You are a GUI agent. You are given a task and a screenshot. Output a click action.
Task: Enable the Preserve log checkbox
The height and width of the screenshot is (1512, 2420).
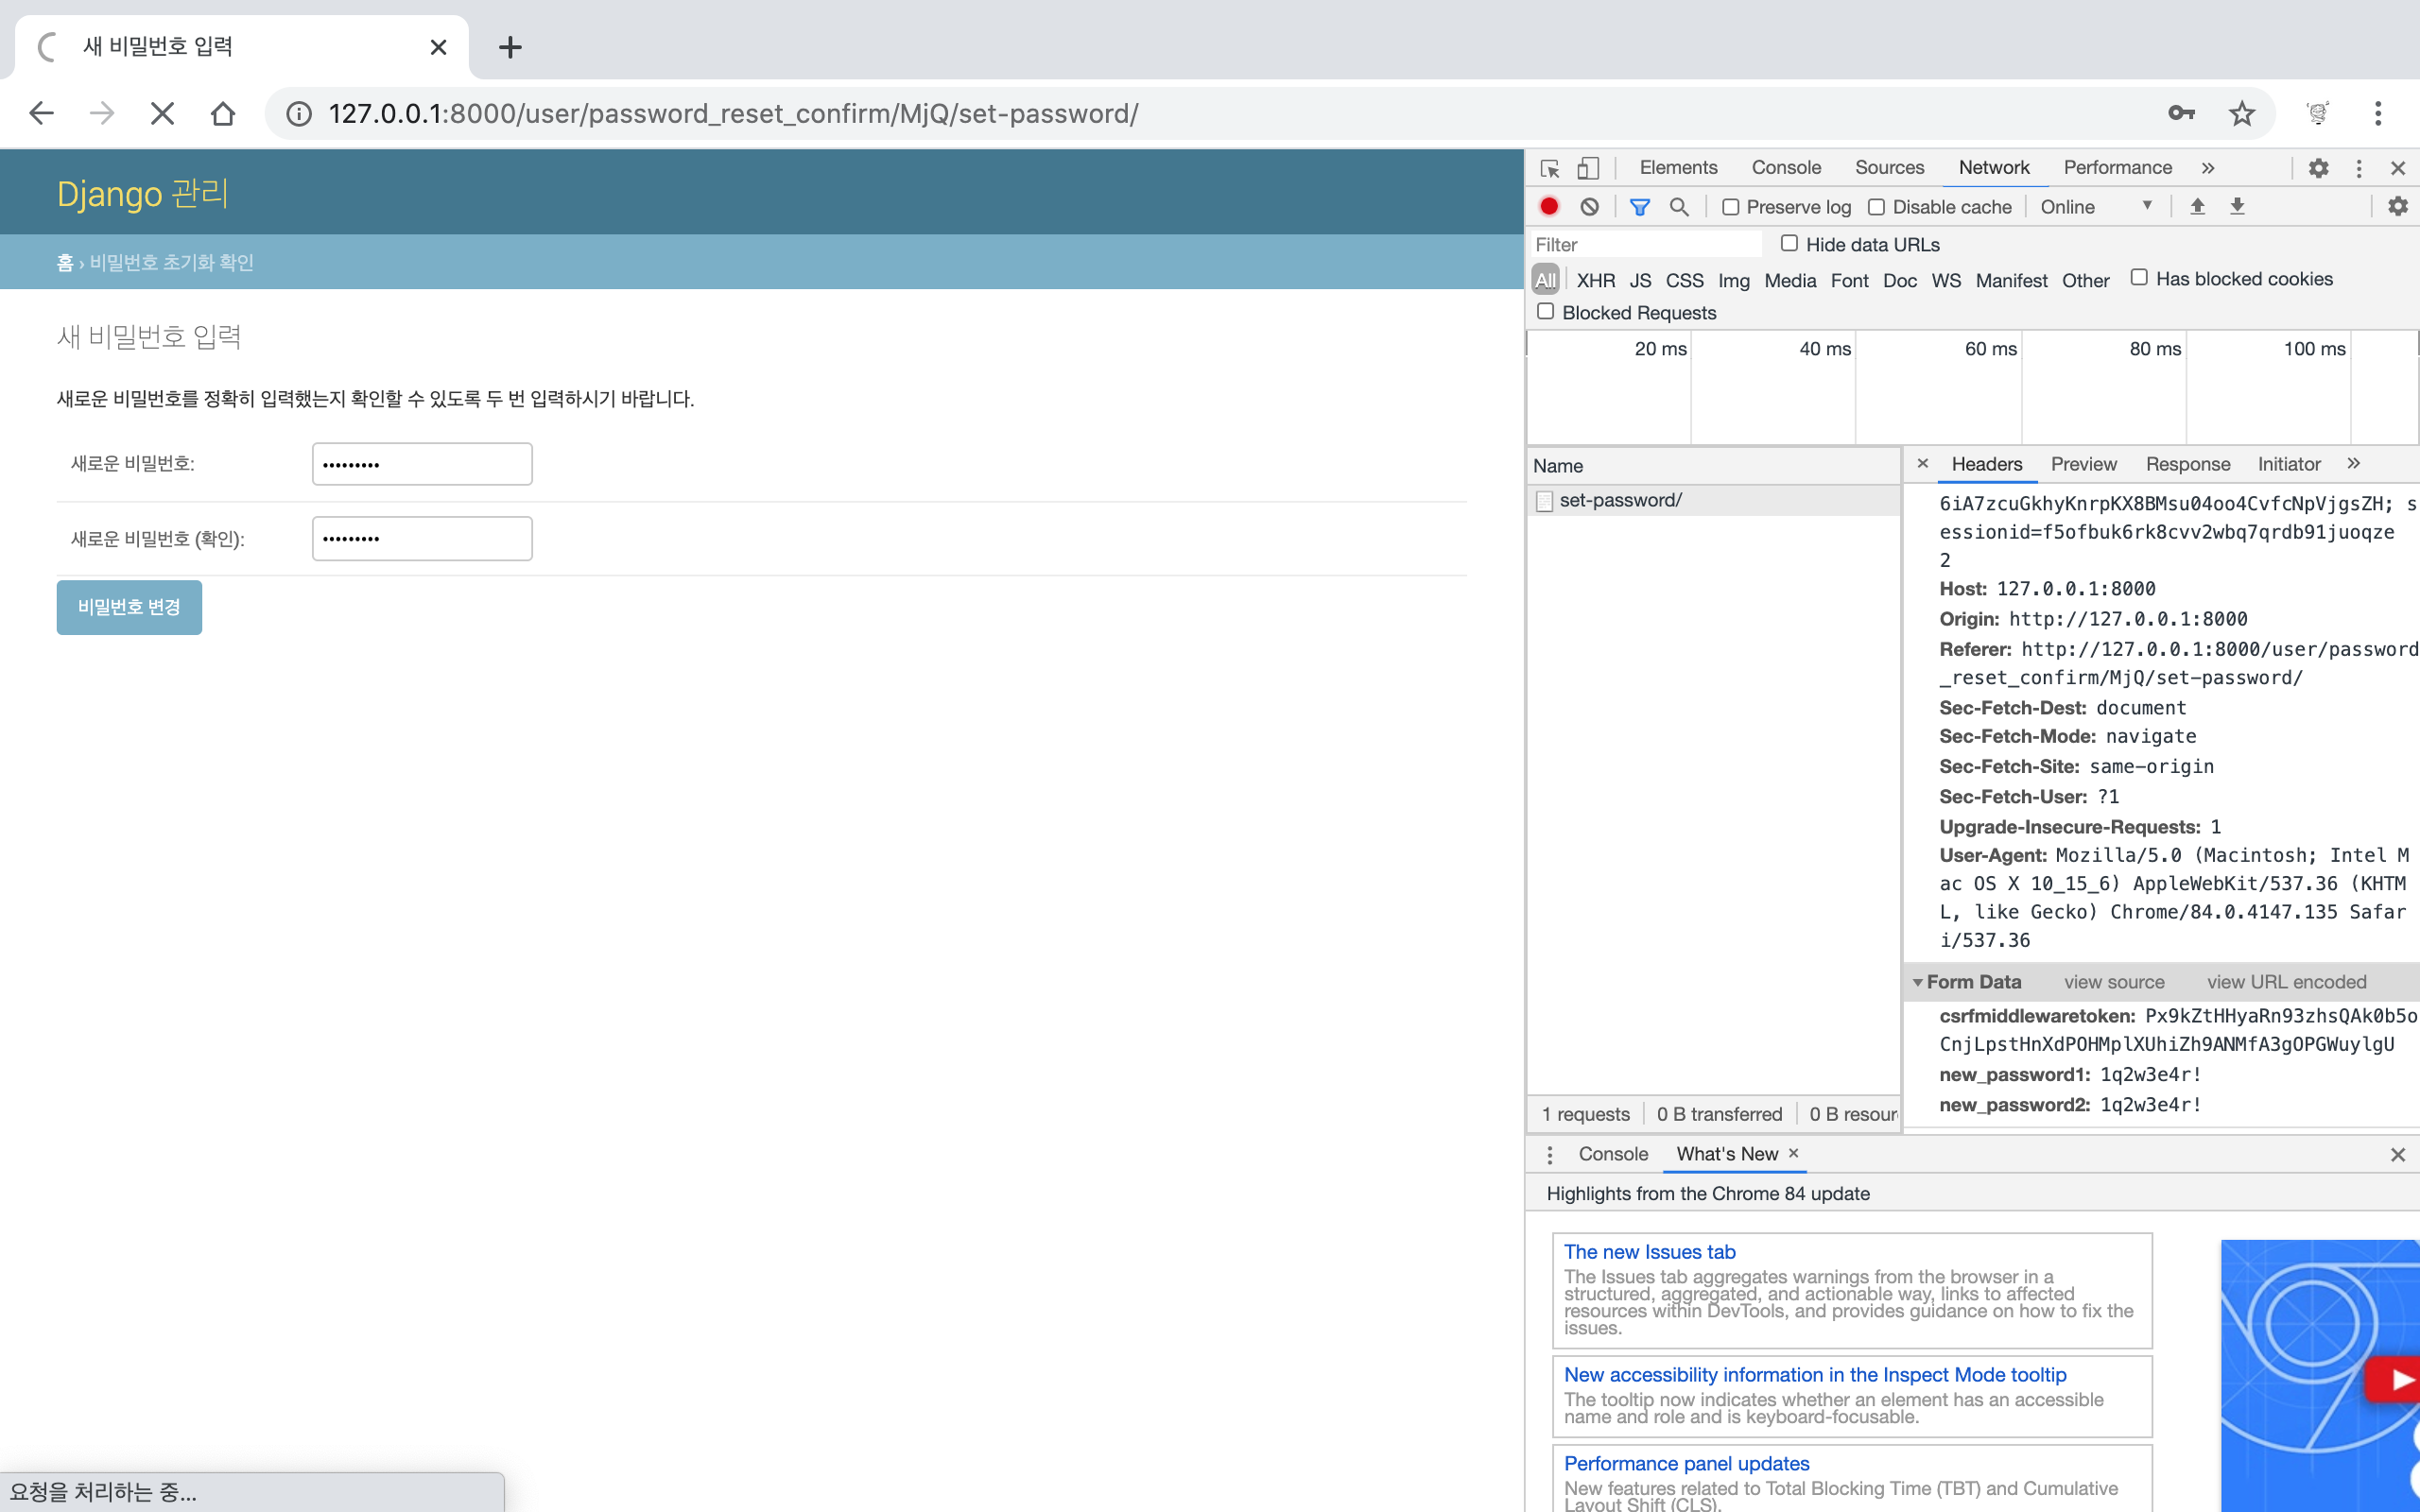pyautogui.click(x=1731, y=207)
